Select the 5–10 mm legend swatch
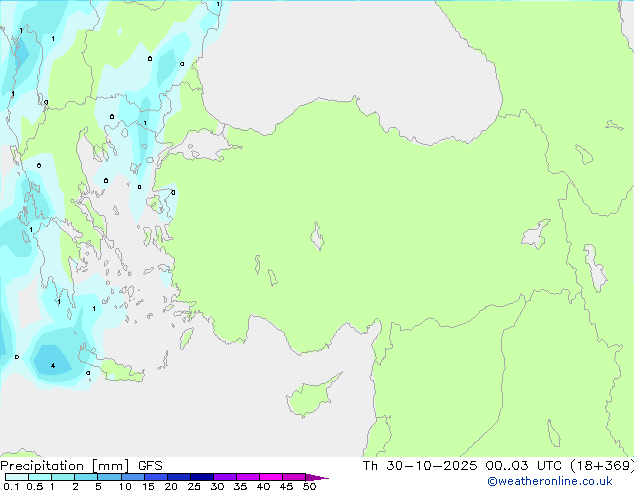This screenshot has width=634, height=490. (x=109, y=477)
